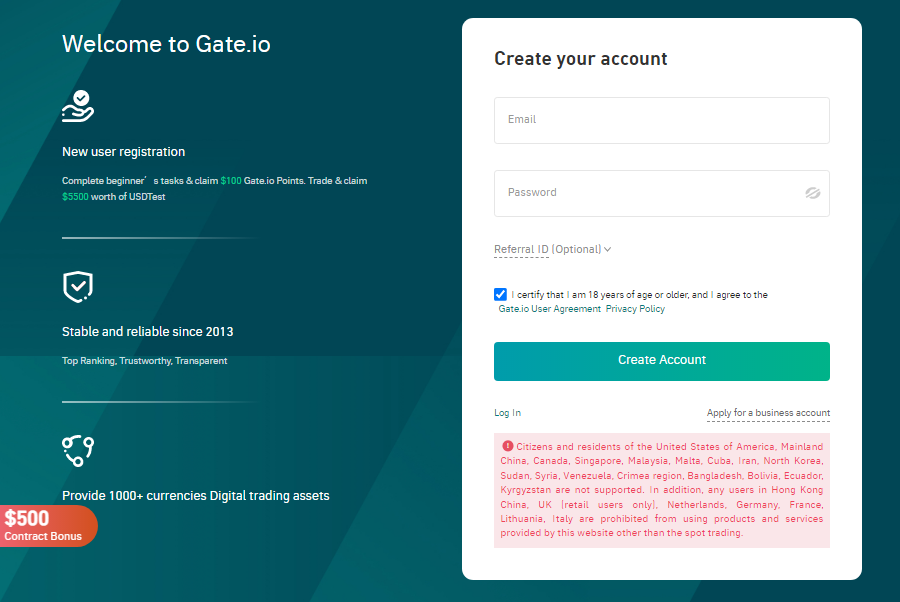The height and width of the screenshot is (602, 900).
Task: Click the connected nodes currencies icon
Action: point(78,451)
